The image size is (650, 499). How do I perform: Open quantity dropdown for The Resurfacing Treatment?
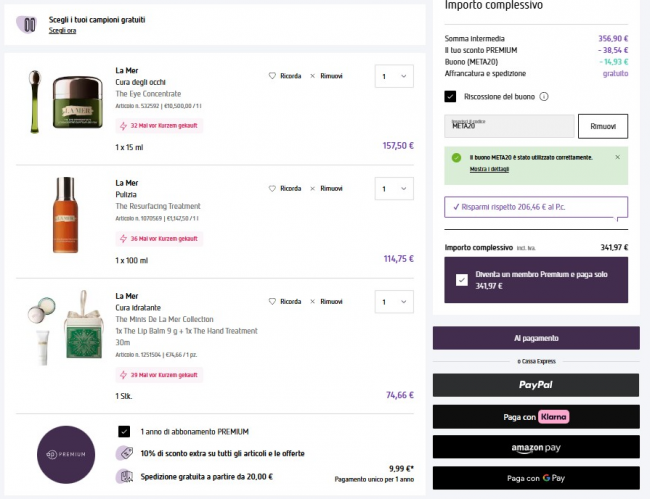pos(393,188)
